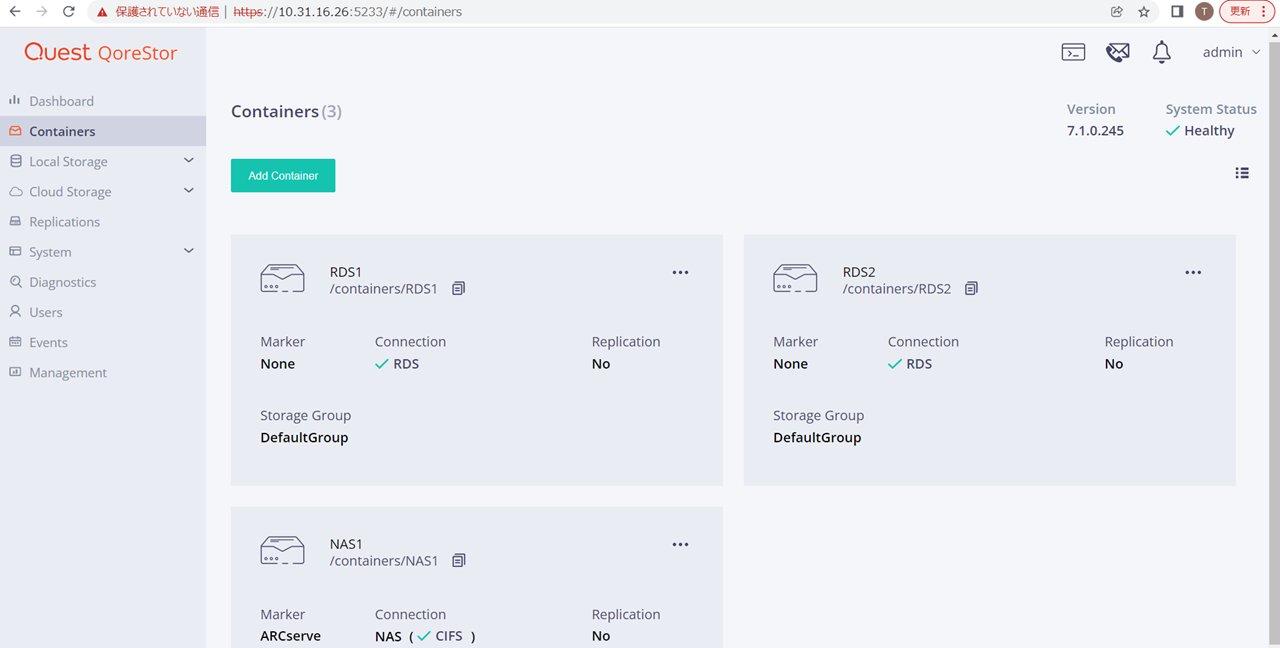Reload the page with browser refresh

coord(68,12)
